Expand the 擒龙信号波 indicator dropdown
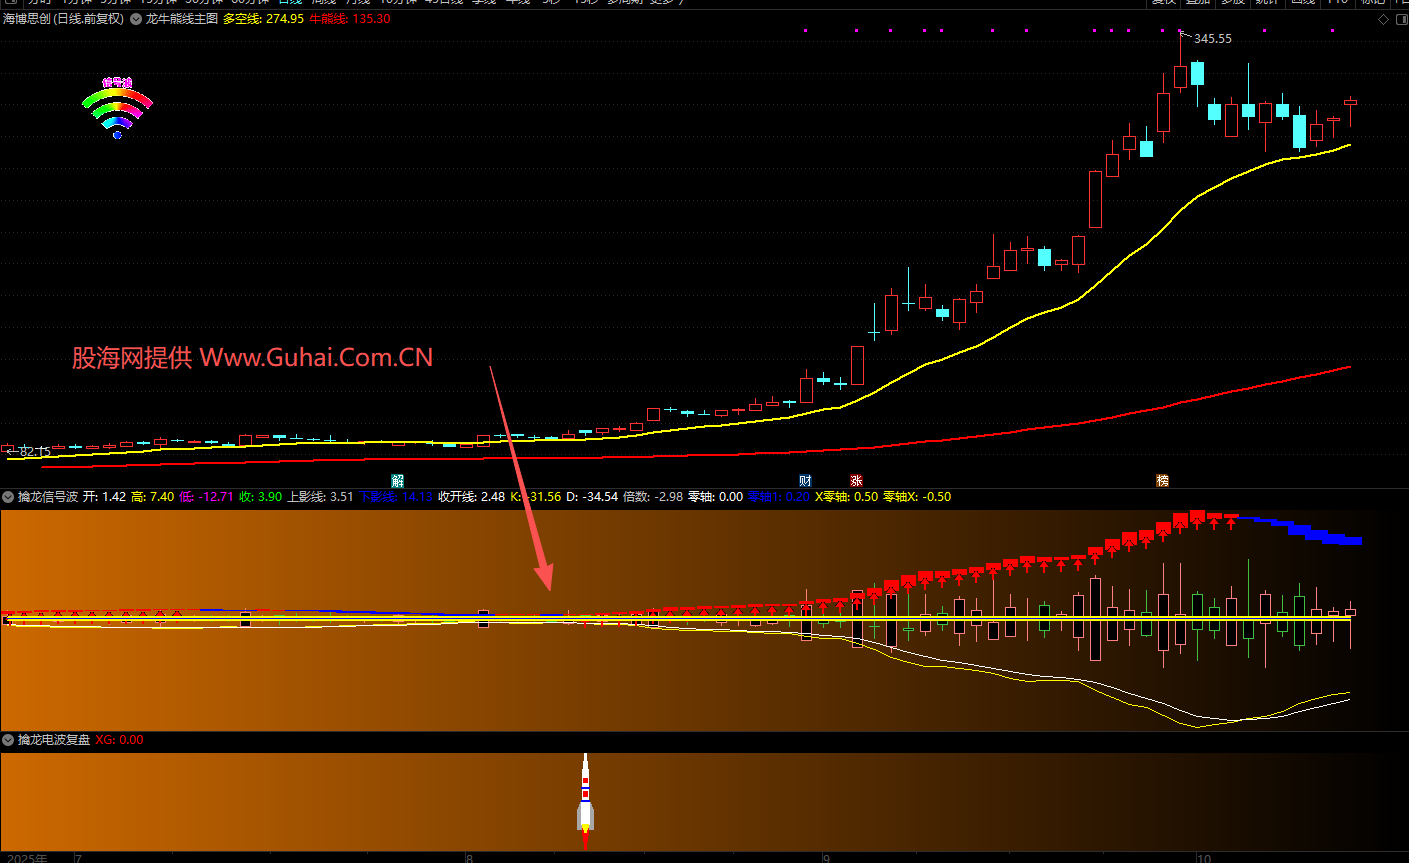This screenshot has height=863, width=1409. point(8,497)
